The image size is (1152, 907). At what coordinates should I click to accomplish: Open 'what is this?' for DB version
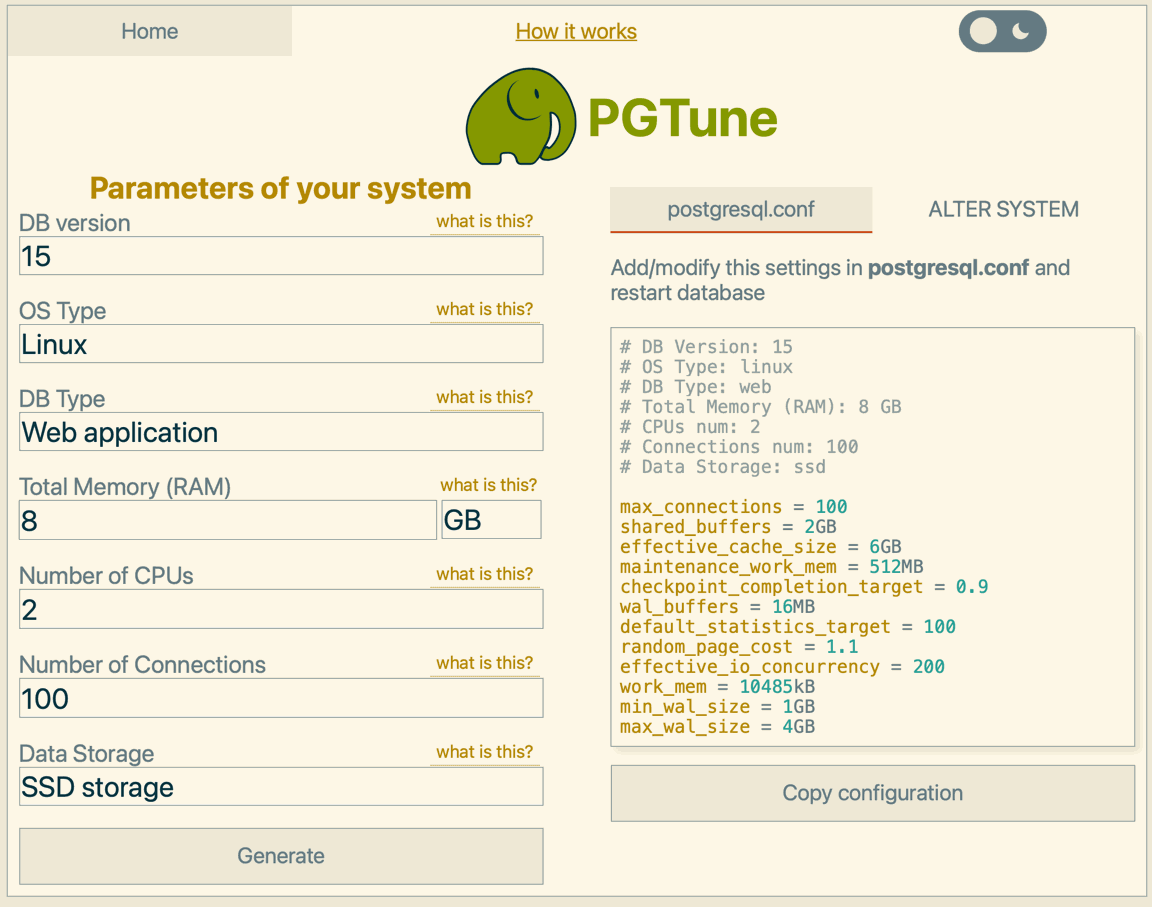tap(484, 222)
